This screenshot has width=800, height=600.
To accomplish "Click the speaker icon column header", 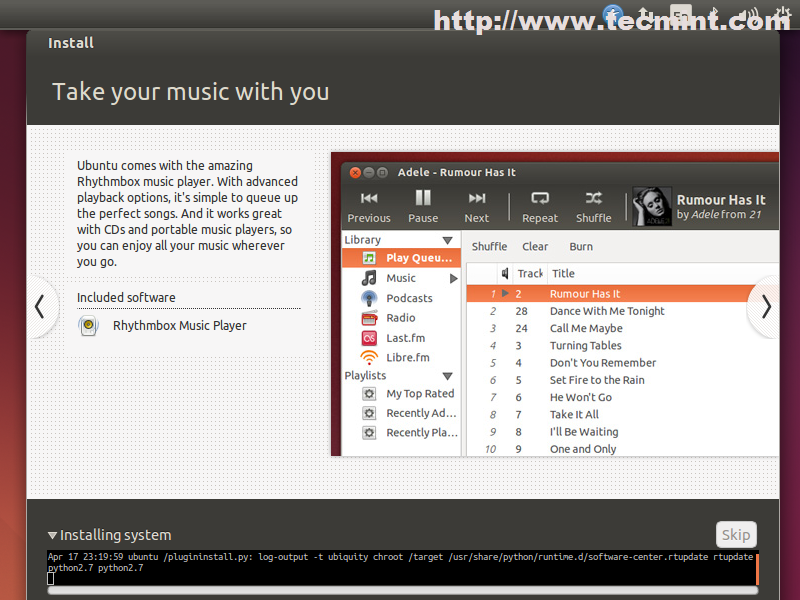I will point(505,273).
